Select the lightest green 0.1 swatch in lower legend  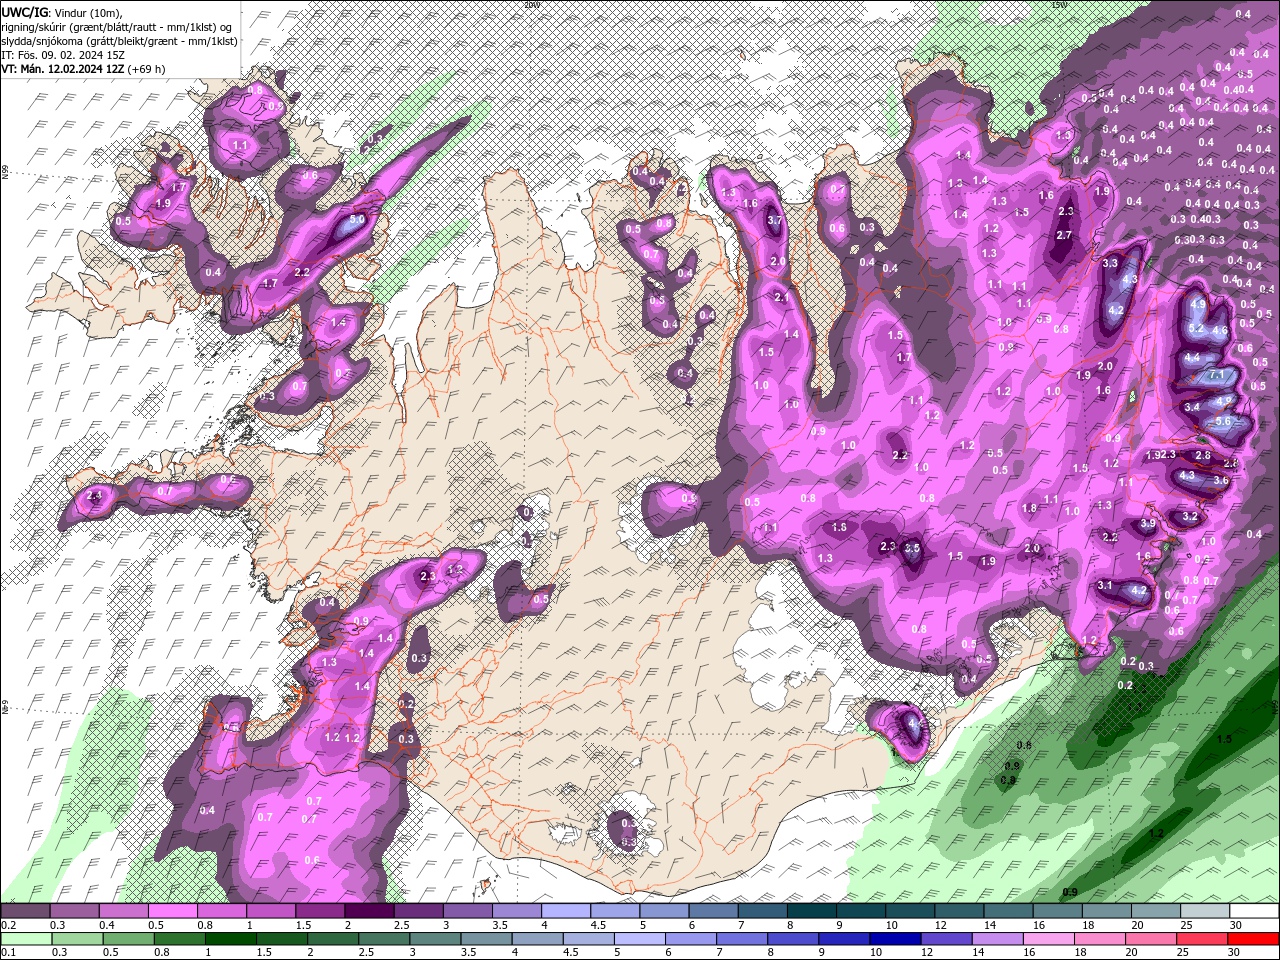26,939
